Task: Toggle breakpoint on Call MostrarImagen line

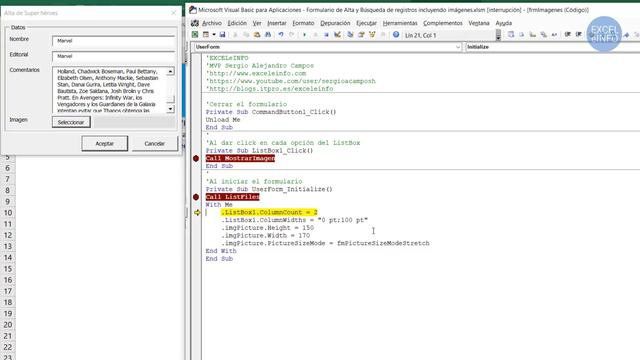Action: (x=196, y=158)
